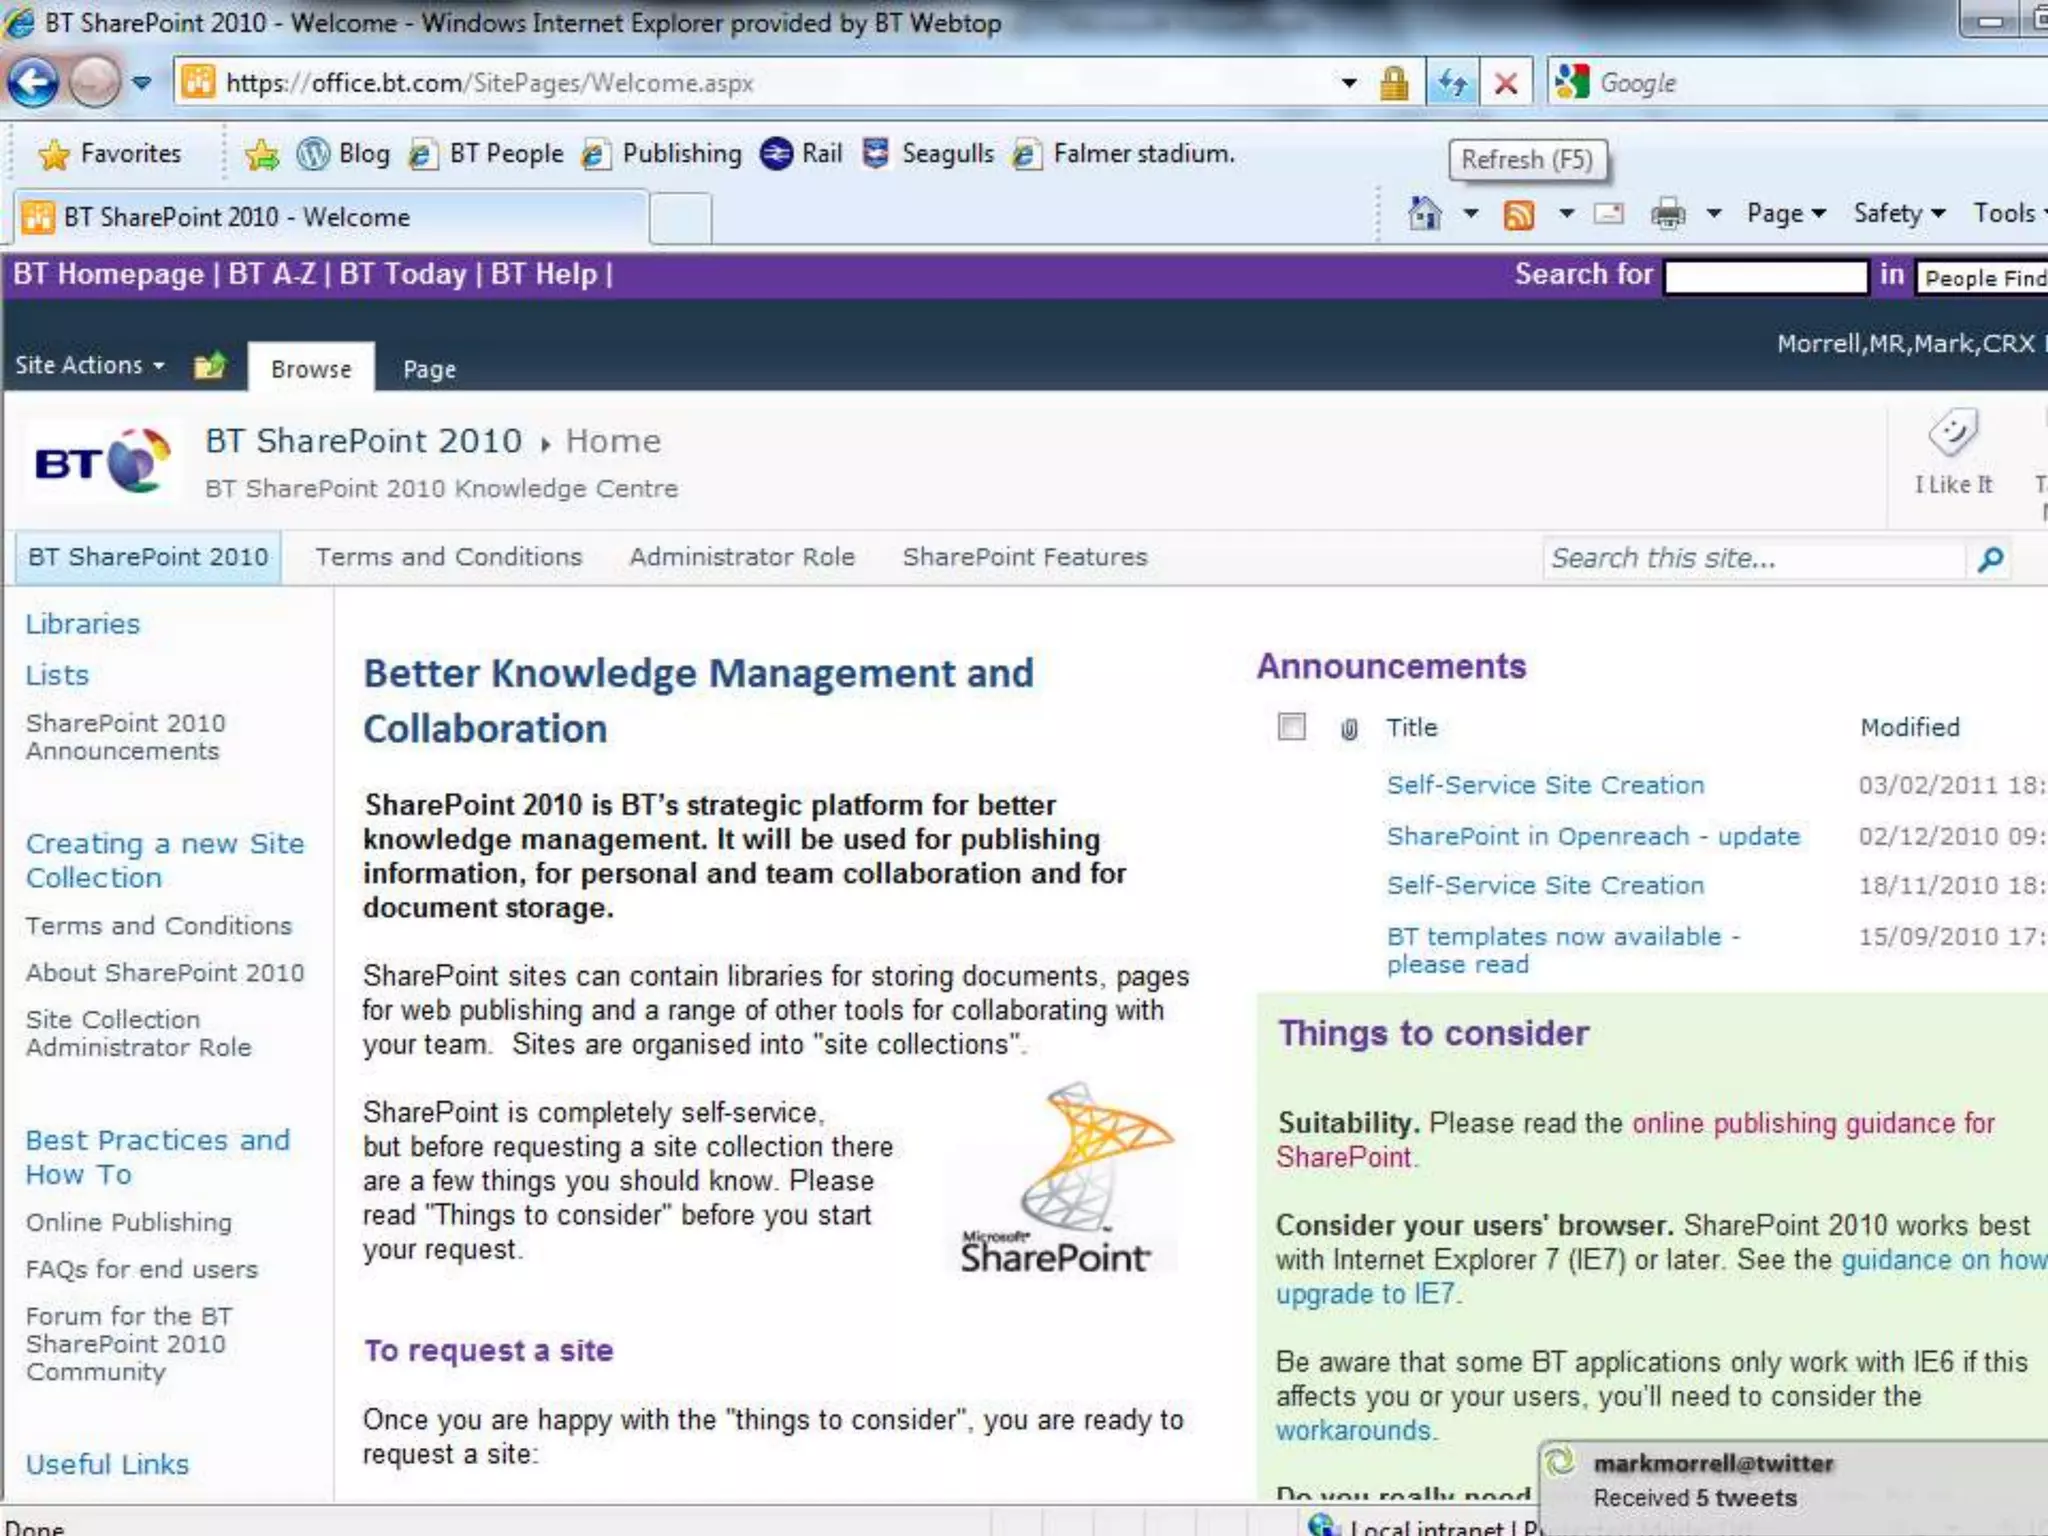The height and width of the screenshot is (1536, 2048).
Task: Click the browser Forward arrow button
Action: coord(94,83)
